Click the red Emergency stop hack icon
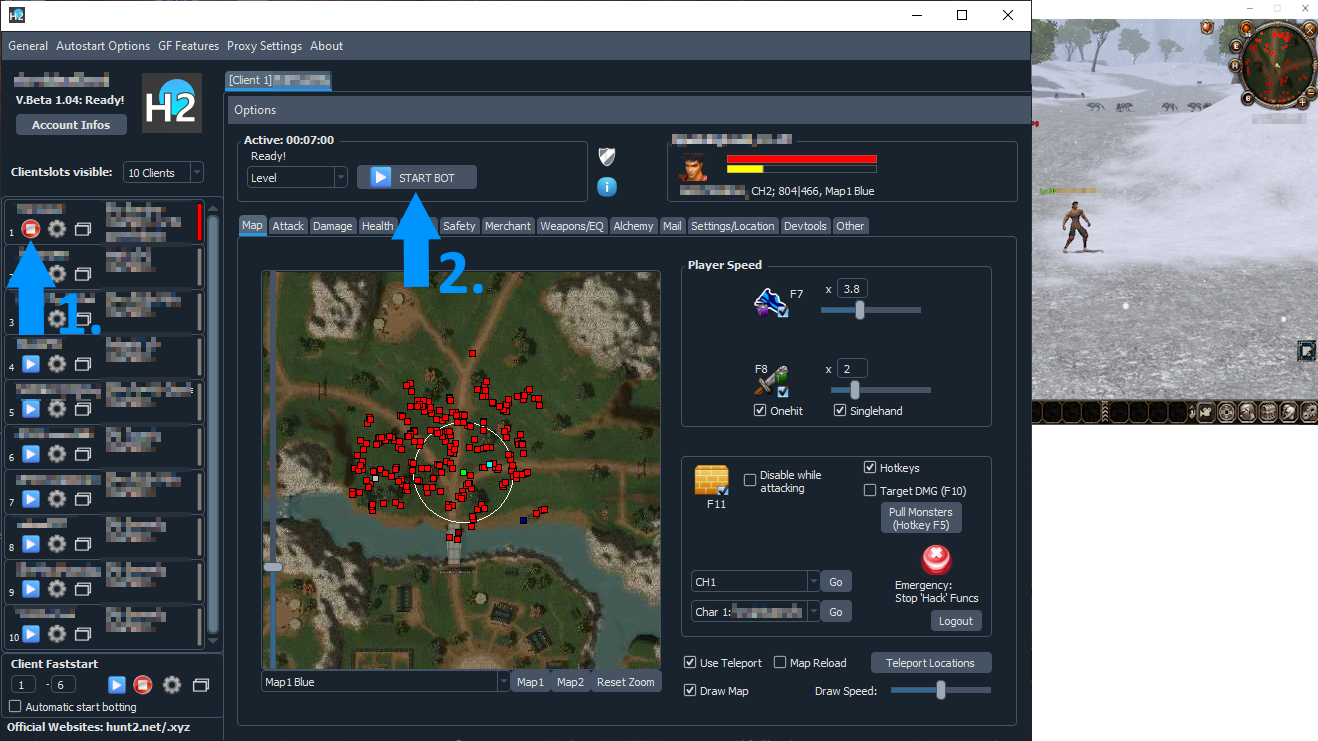Image resolution: width=1318 pixels, height=741 pixels. (936, 559)
